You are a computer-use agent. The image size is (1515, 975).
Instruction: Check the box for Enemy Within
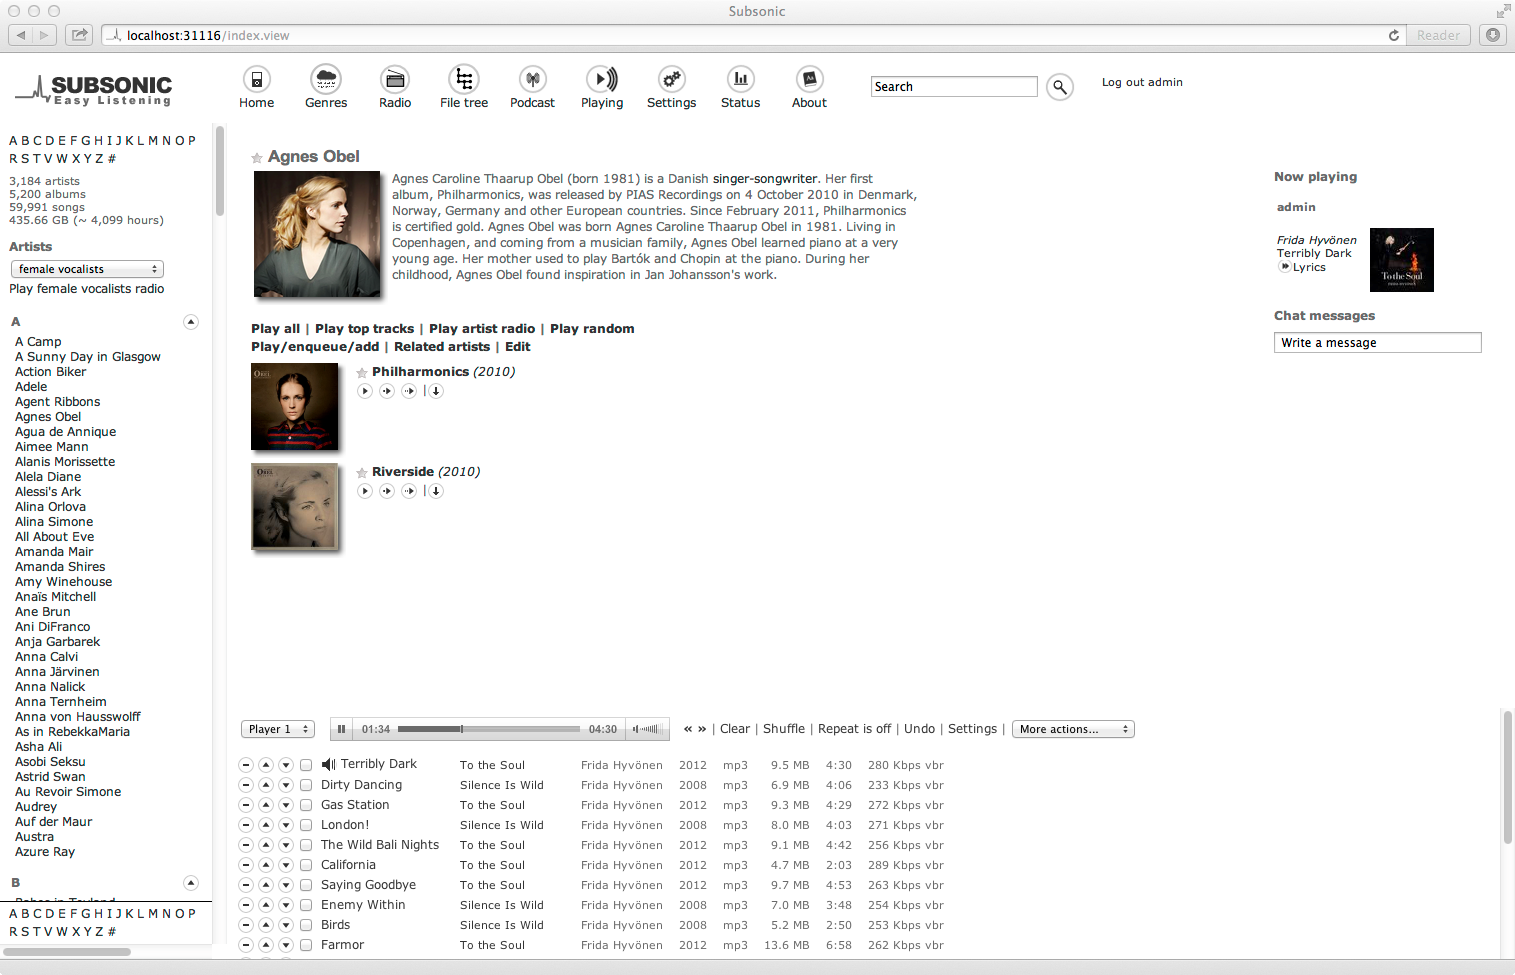click(306, 905)
